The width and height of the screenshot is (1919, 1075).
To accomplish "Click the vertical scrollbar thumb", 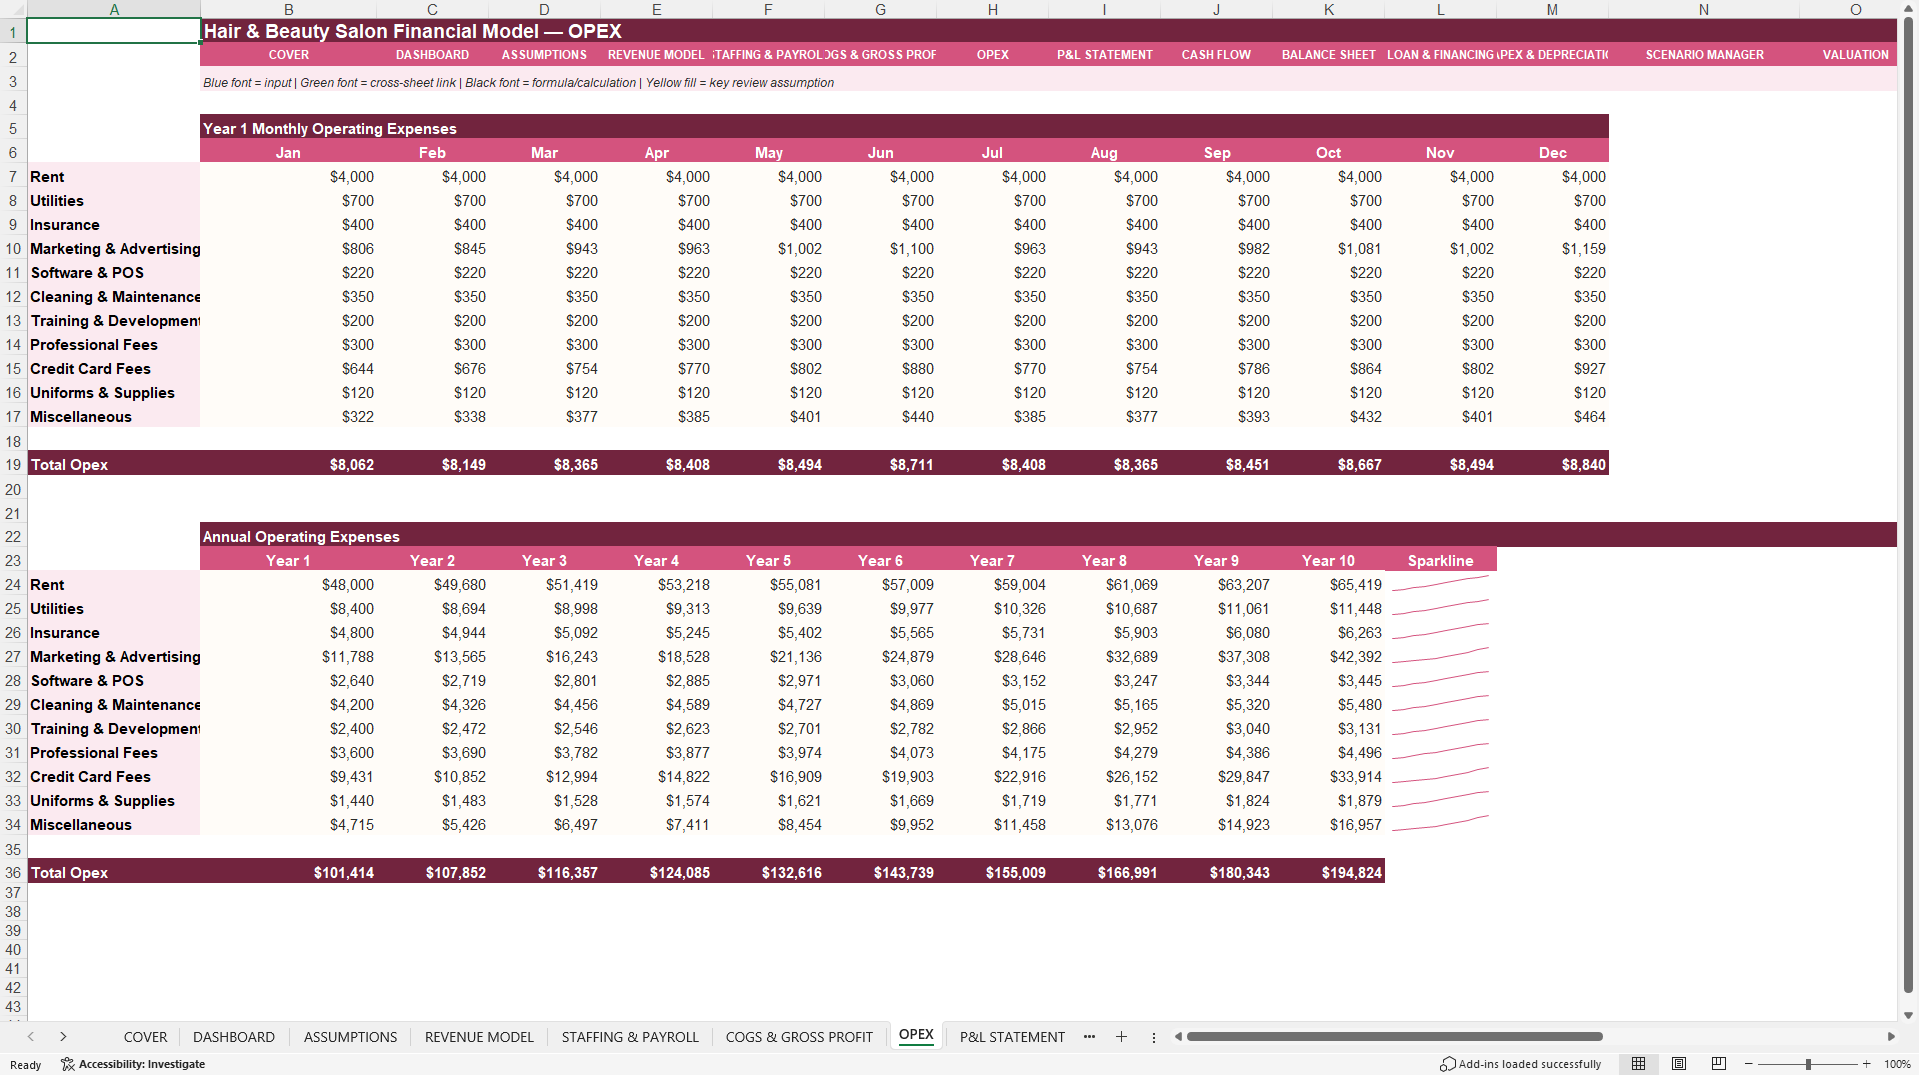I will pos(1908,505).
